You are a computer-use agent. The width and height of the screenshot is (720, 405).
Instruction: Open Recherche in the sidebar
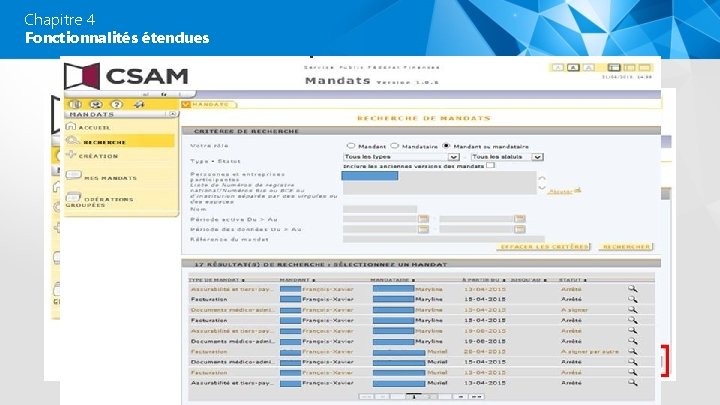click(x=105, y=142)
